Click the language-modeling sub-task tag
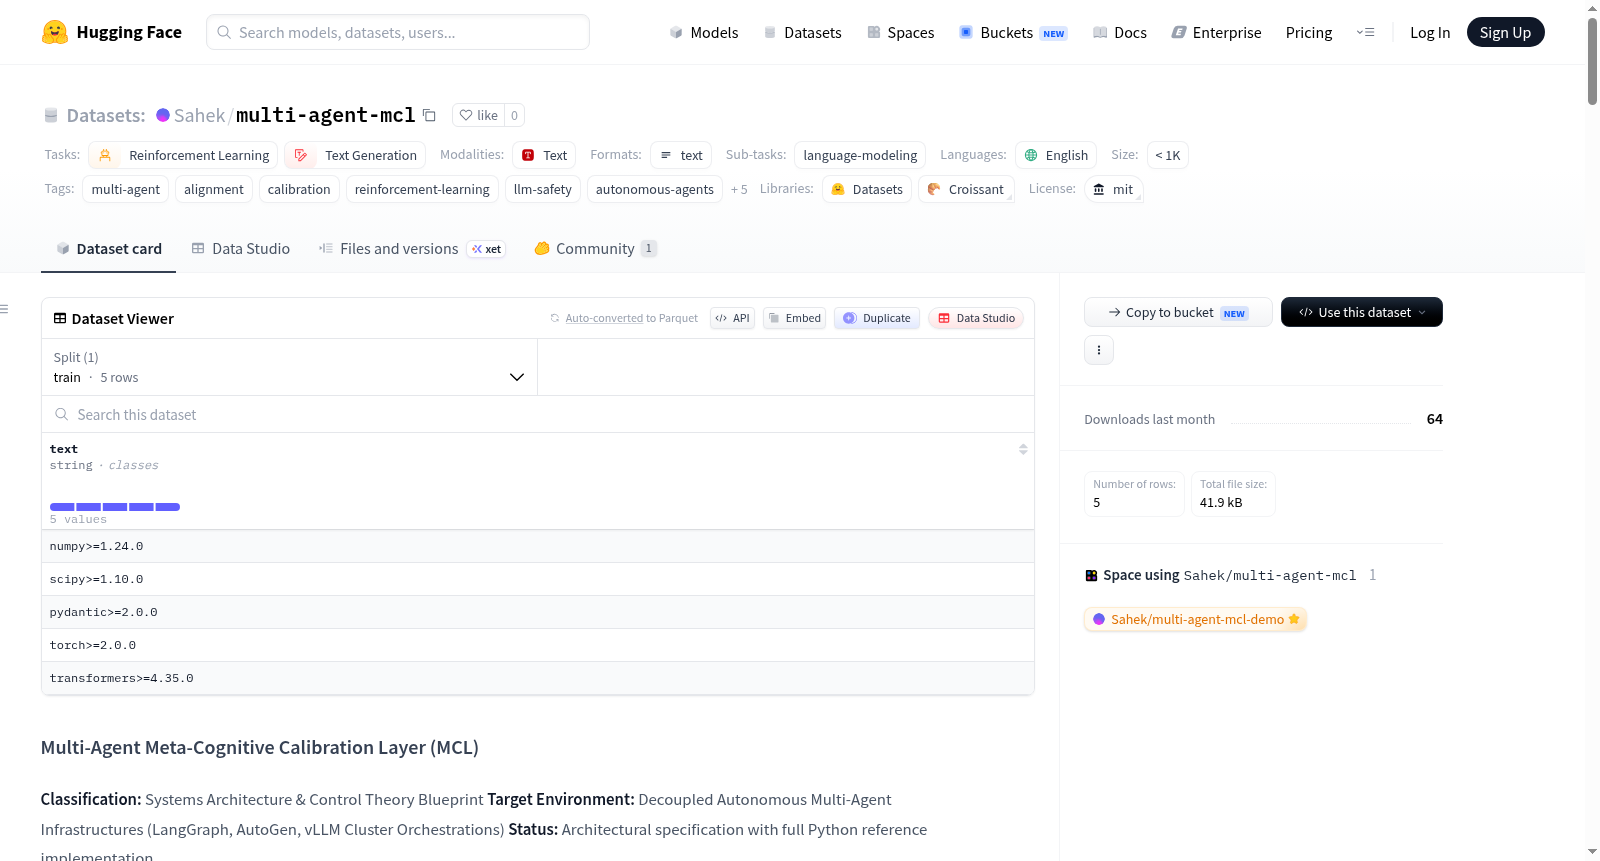 click(x=860, y=155)
